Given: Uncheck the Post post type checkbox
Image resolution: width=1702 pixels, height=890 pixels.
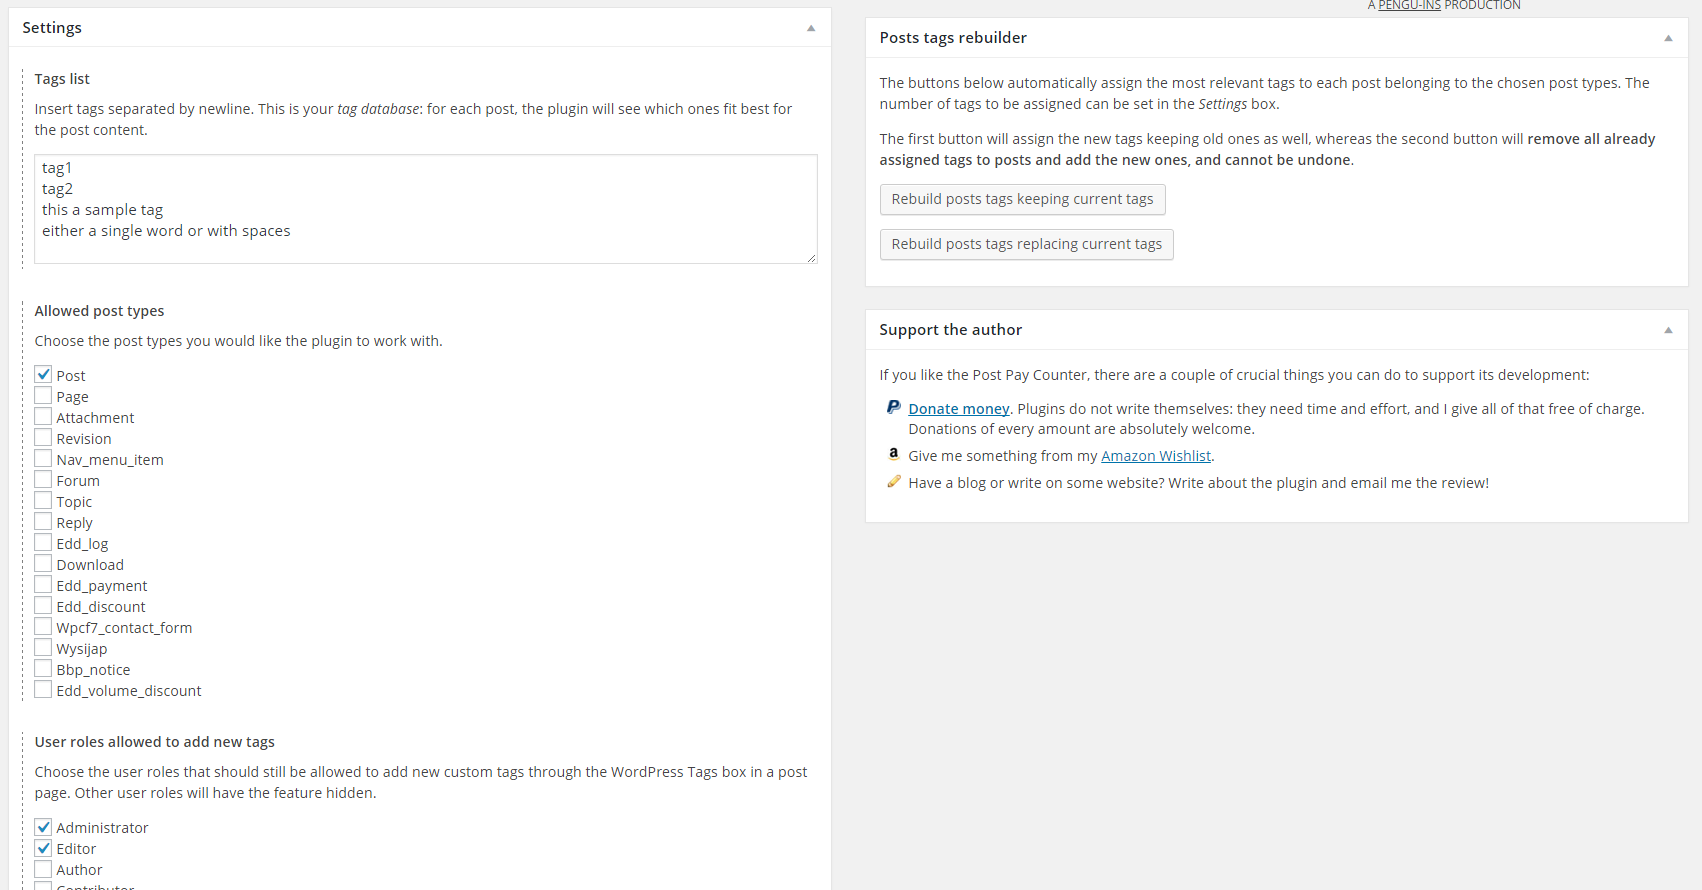Looking at the screenshot, I should click(43, 375).
